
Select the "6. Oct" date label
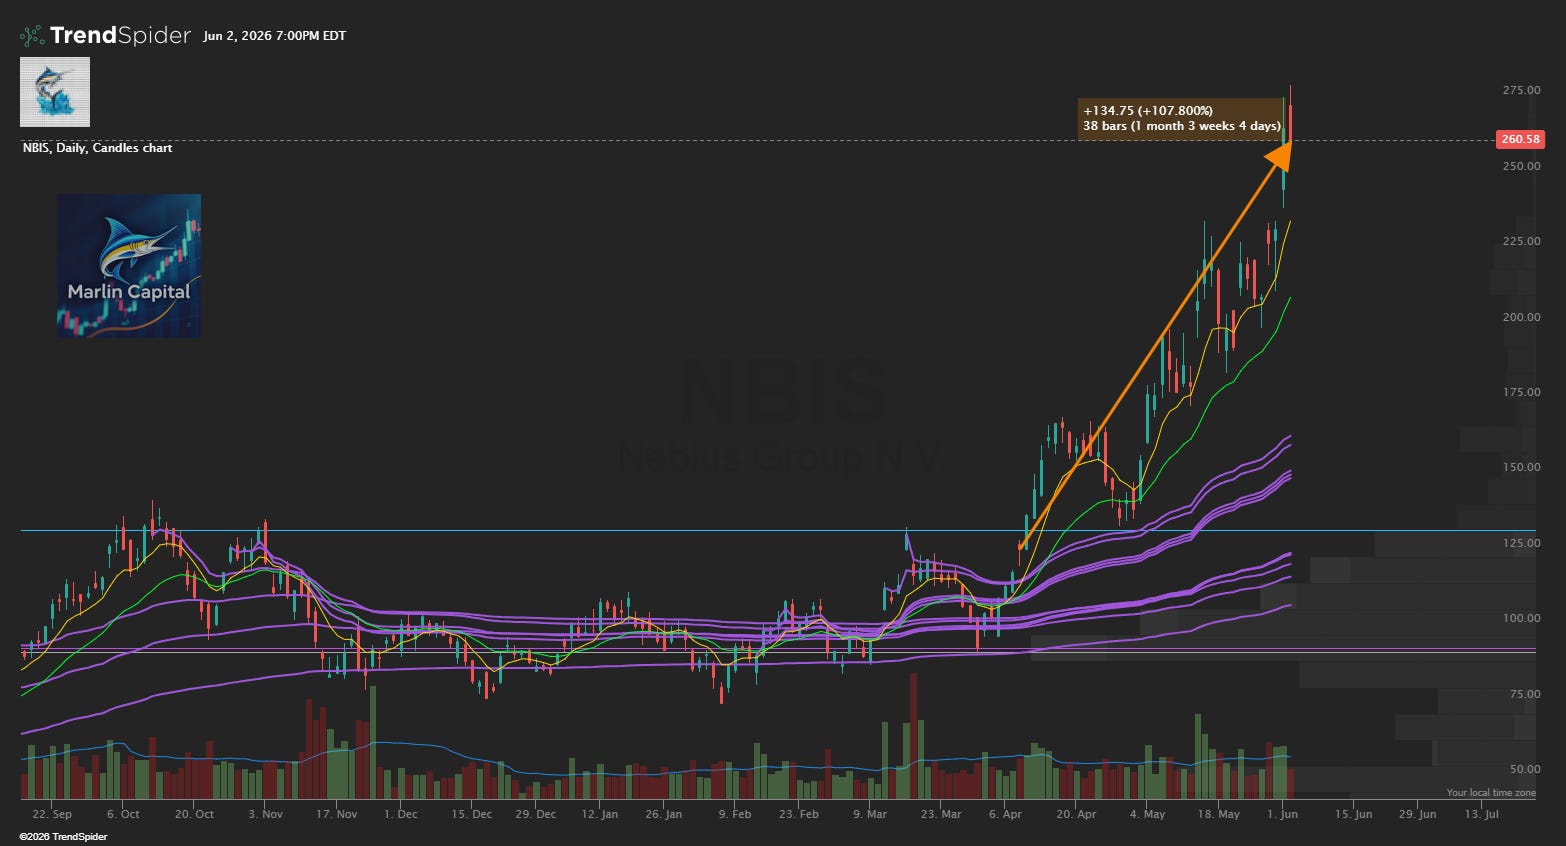123,814
